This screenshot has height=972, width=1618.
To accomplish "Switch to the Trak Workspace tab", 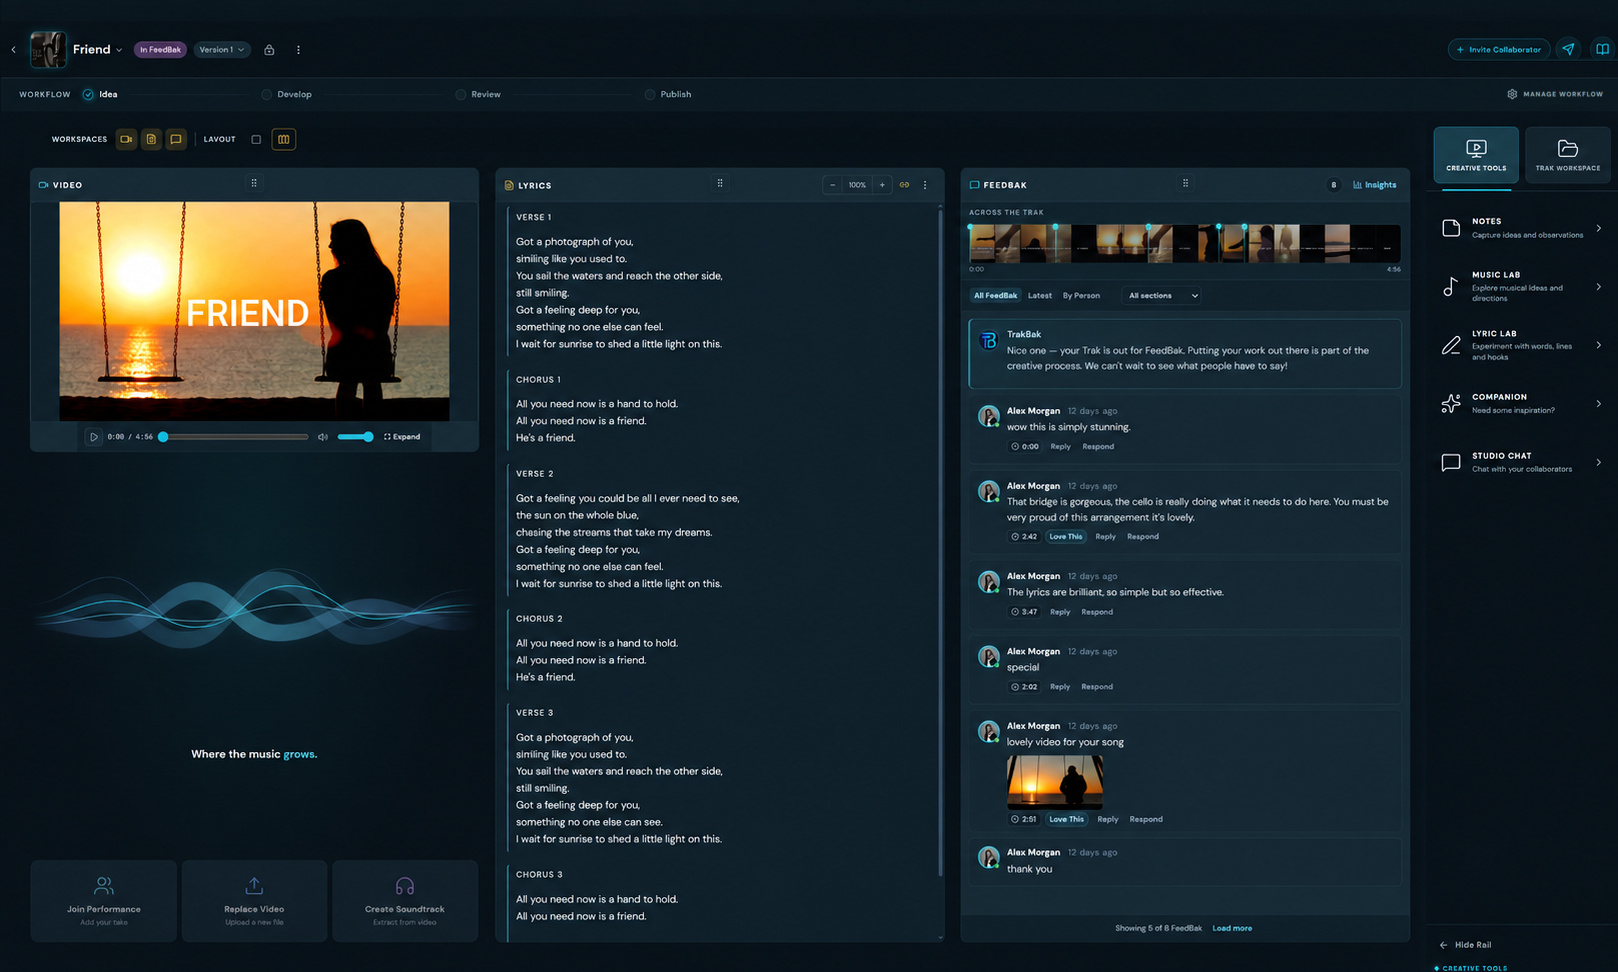I will 1568,155.
